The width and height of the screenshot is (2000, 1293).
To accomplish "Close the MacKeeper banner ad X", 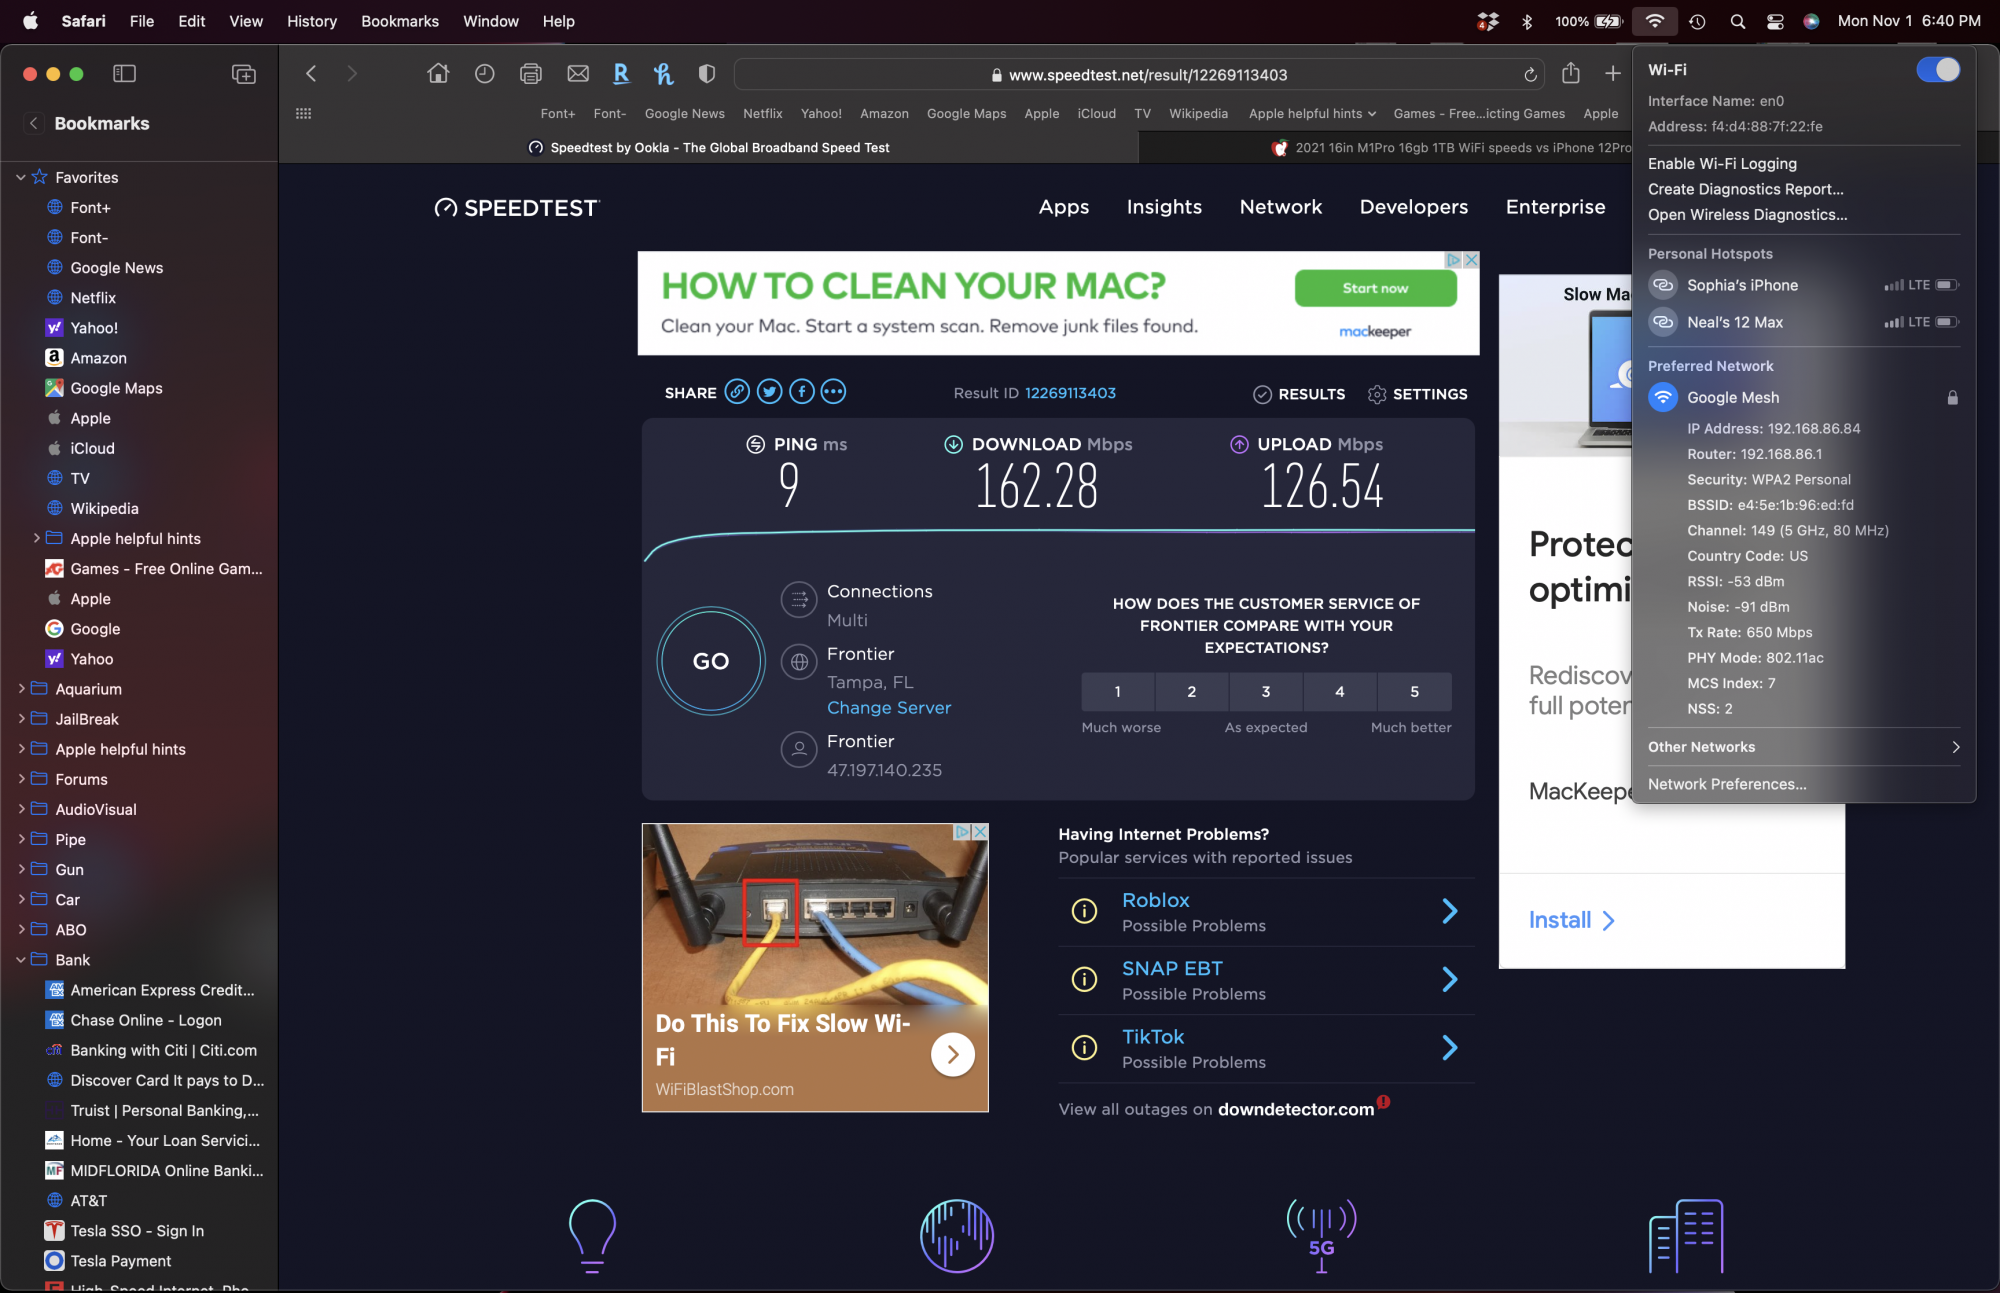I will [x=1471, y=260].
